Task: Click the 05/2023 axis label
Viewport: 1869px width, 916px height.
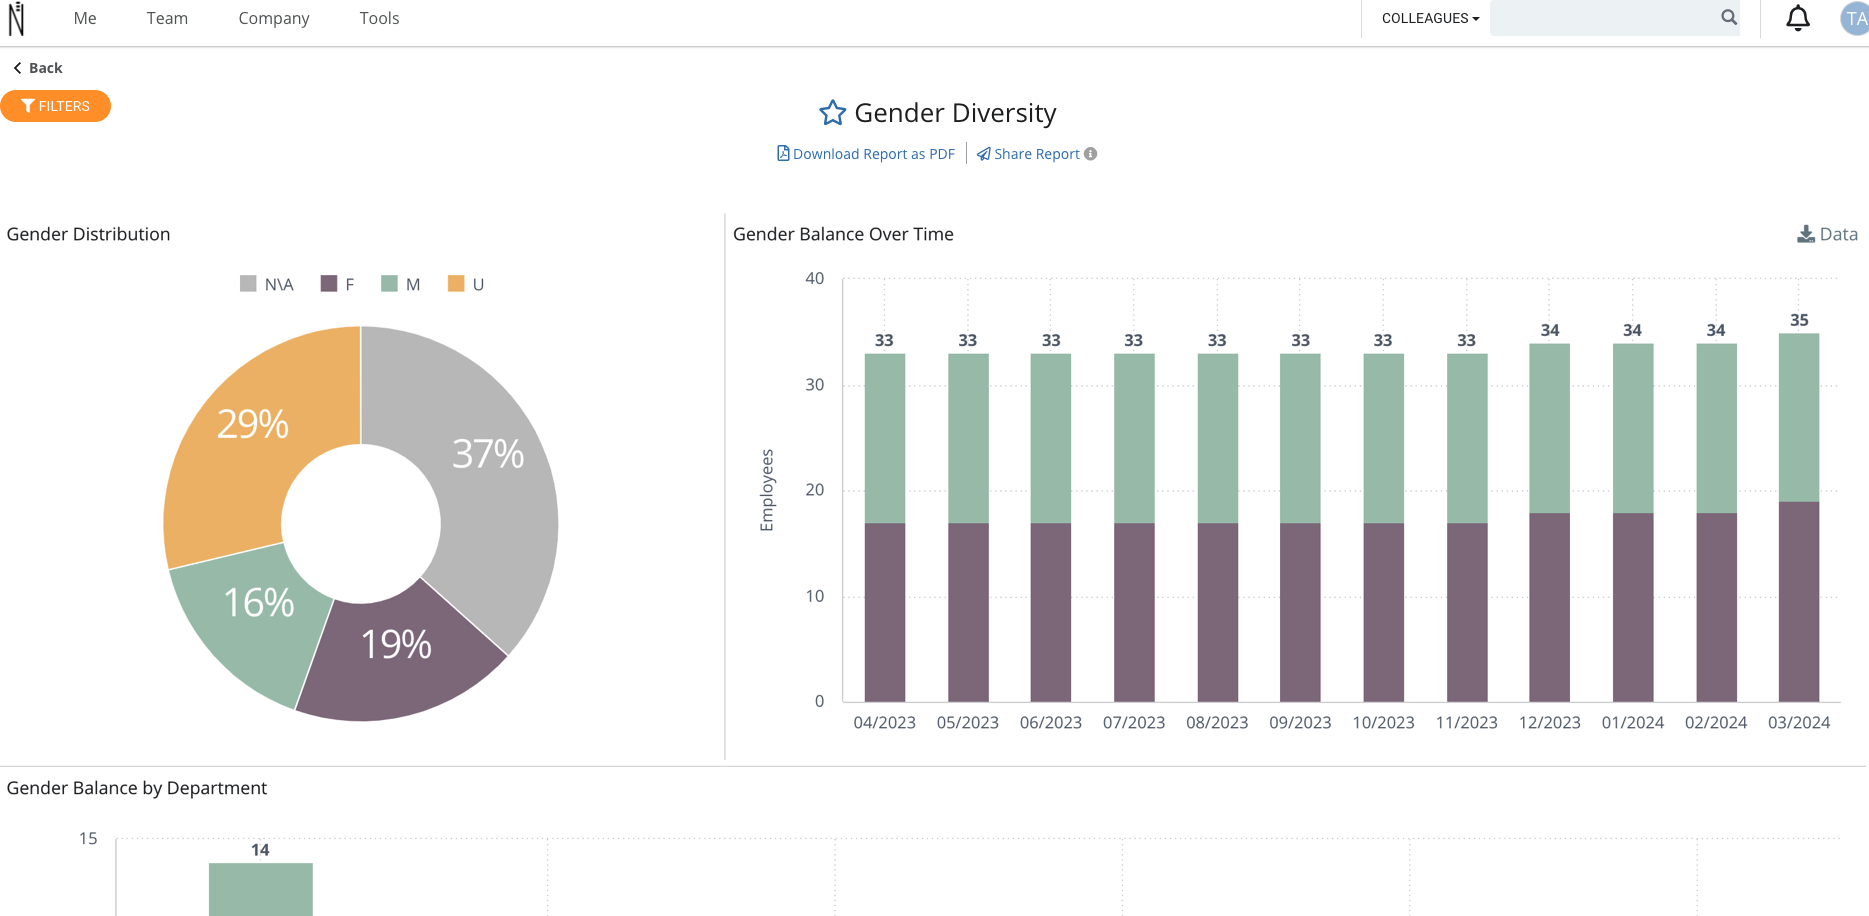Action: (967, 722)
